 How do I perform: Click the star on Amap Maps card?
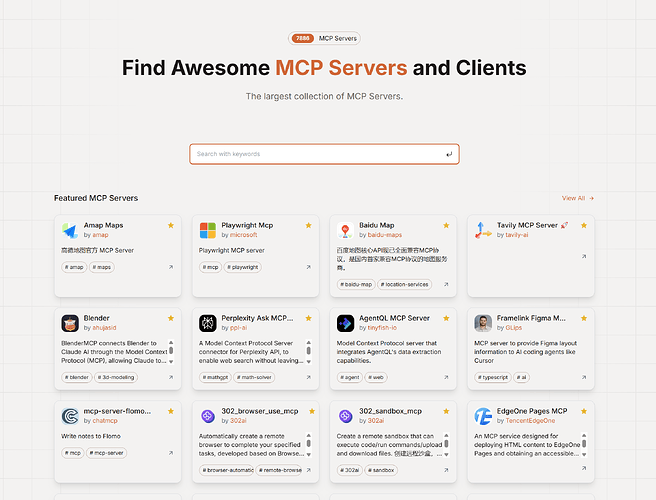coord(171,226)
